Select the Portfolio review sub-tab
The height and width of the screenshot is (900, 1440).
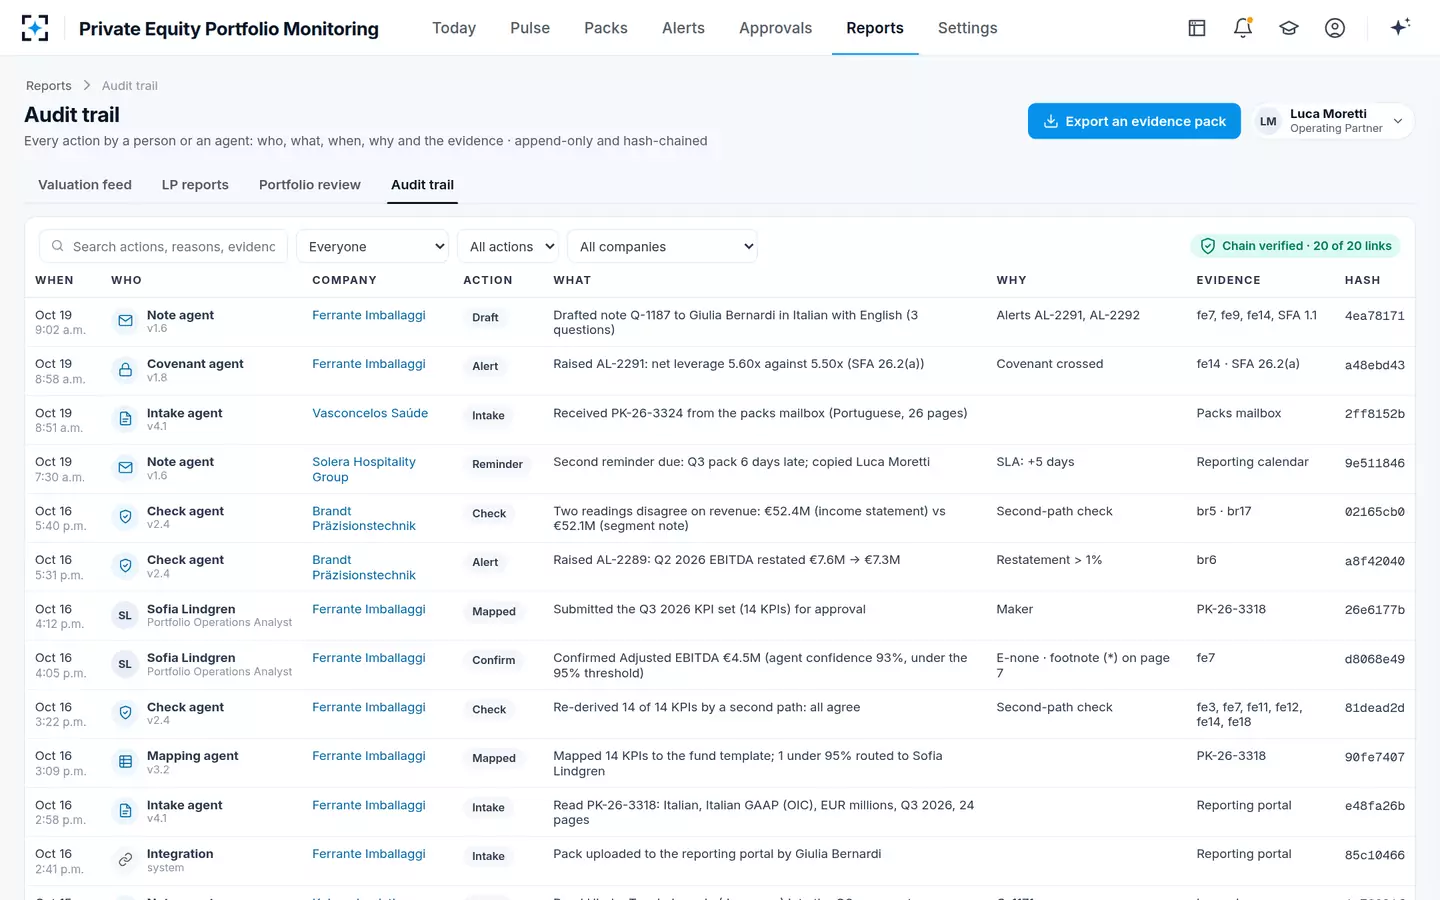pos(310,185)
